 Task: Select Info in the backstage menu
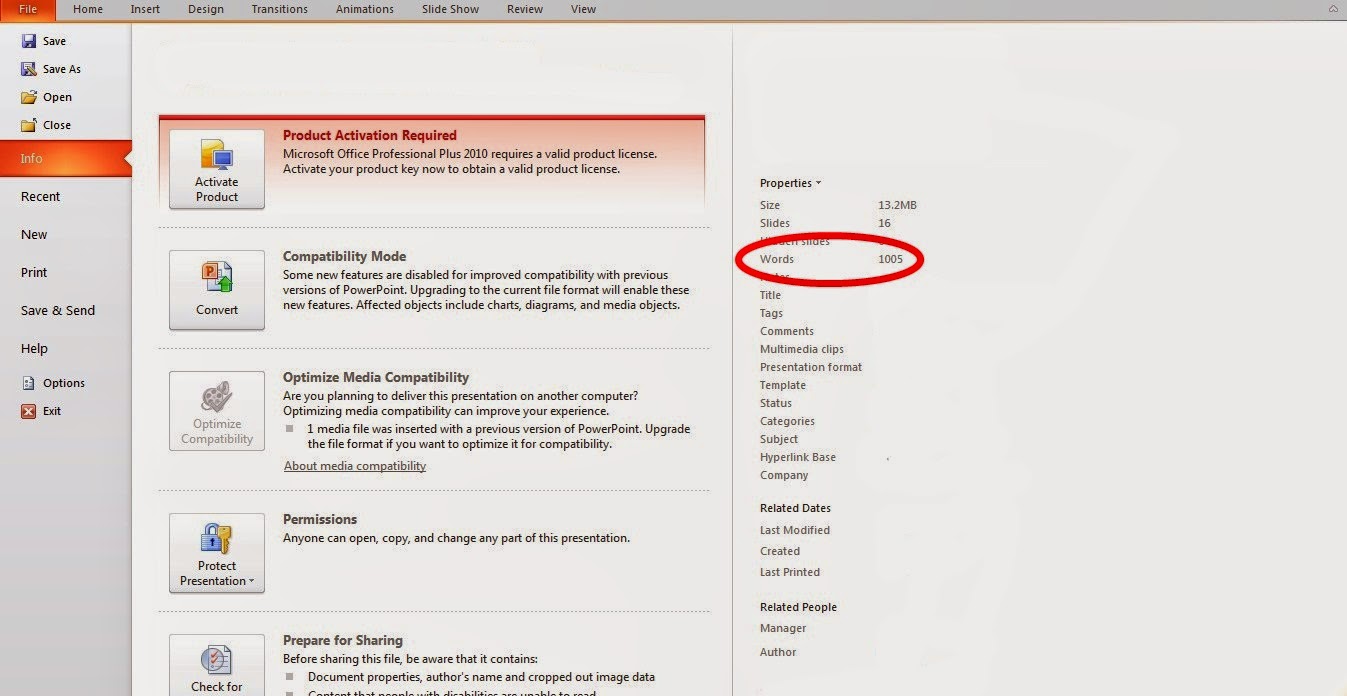pyautogui.click(x=65, y=158)
